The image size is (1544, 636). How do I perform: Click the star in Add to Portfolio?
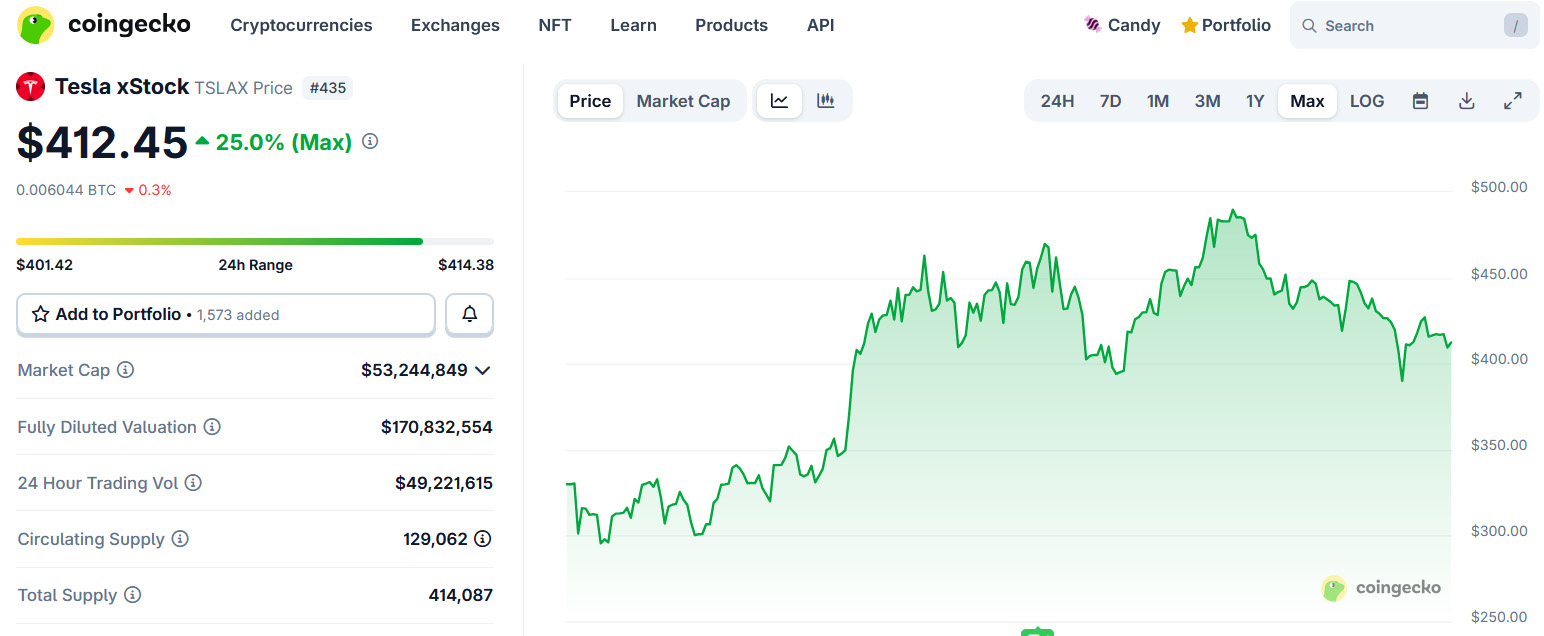tap(41, 314)
